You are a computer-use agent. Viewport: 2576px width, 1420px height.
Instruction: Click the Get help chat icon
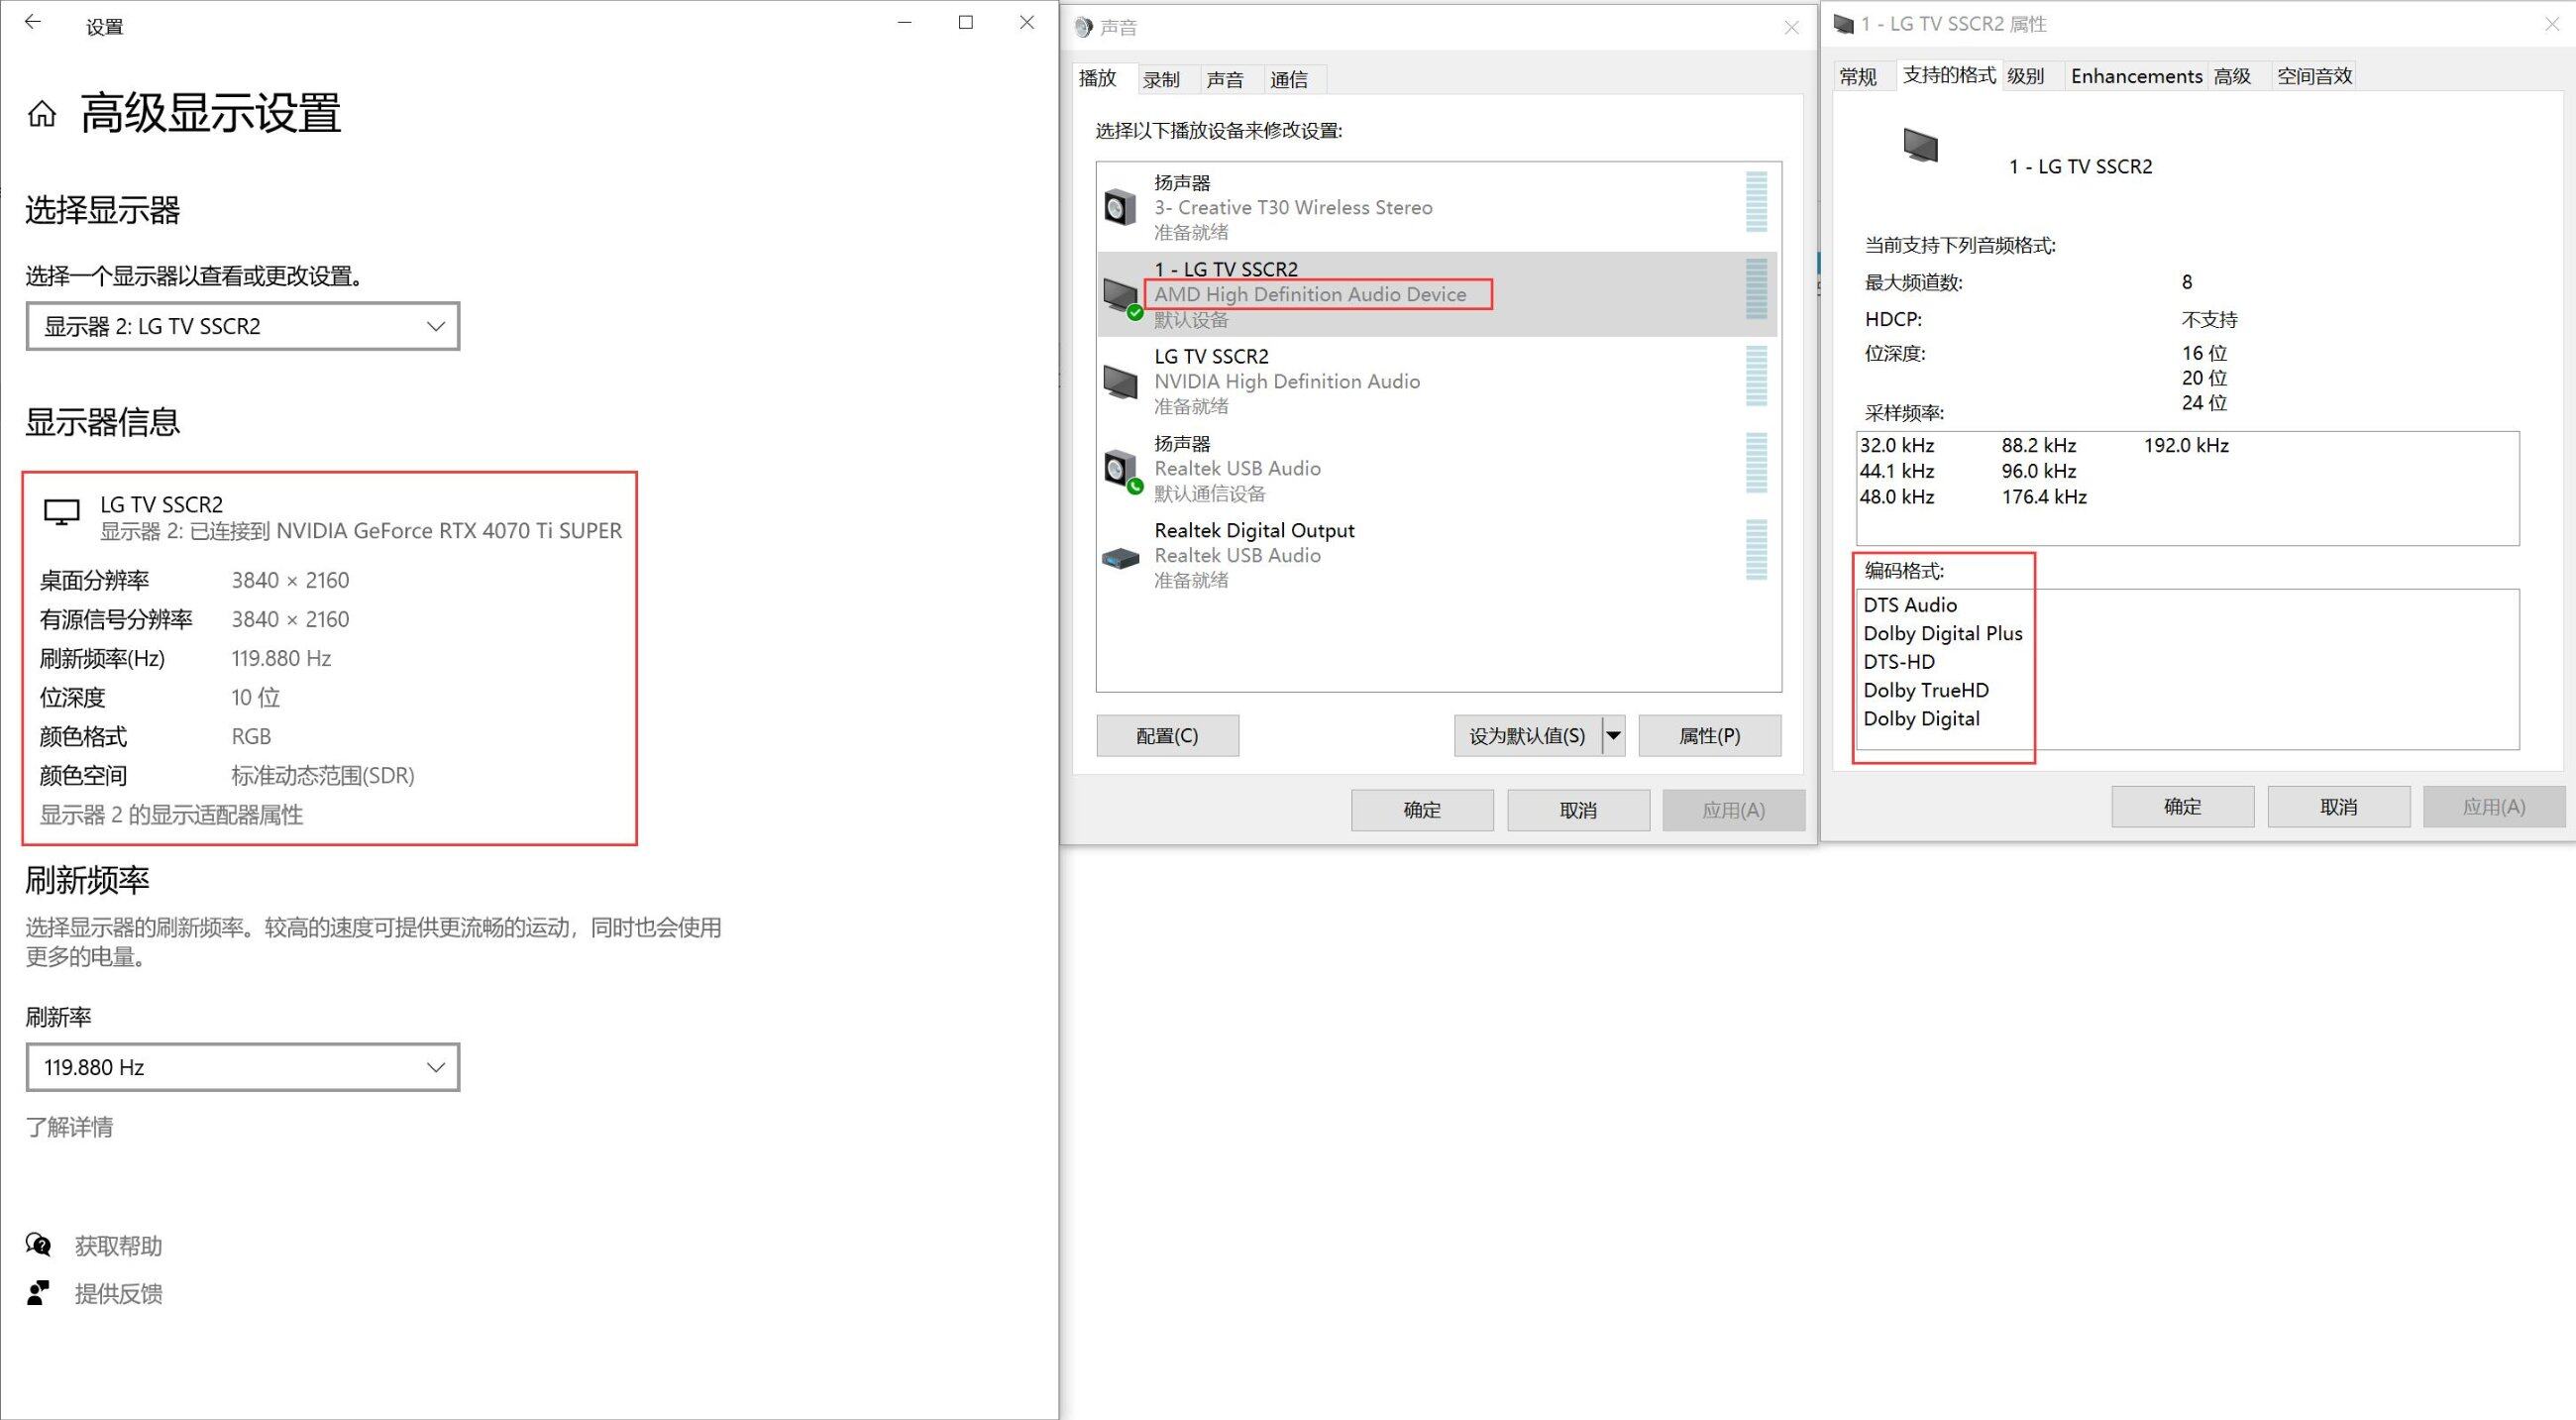pos(38,1245)
